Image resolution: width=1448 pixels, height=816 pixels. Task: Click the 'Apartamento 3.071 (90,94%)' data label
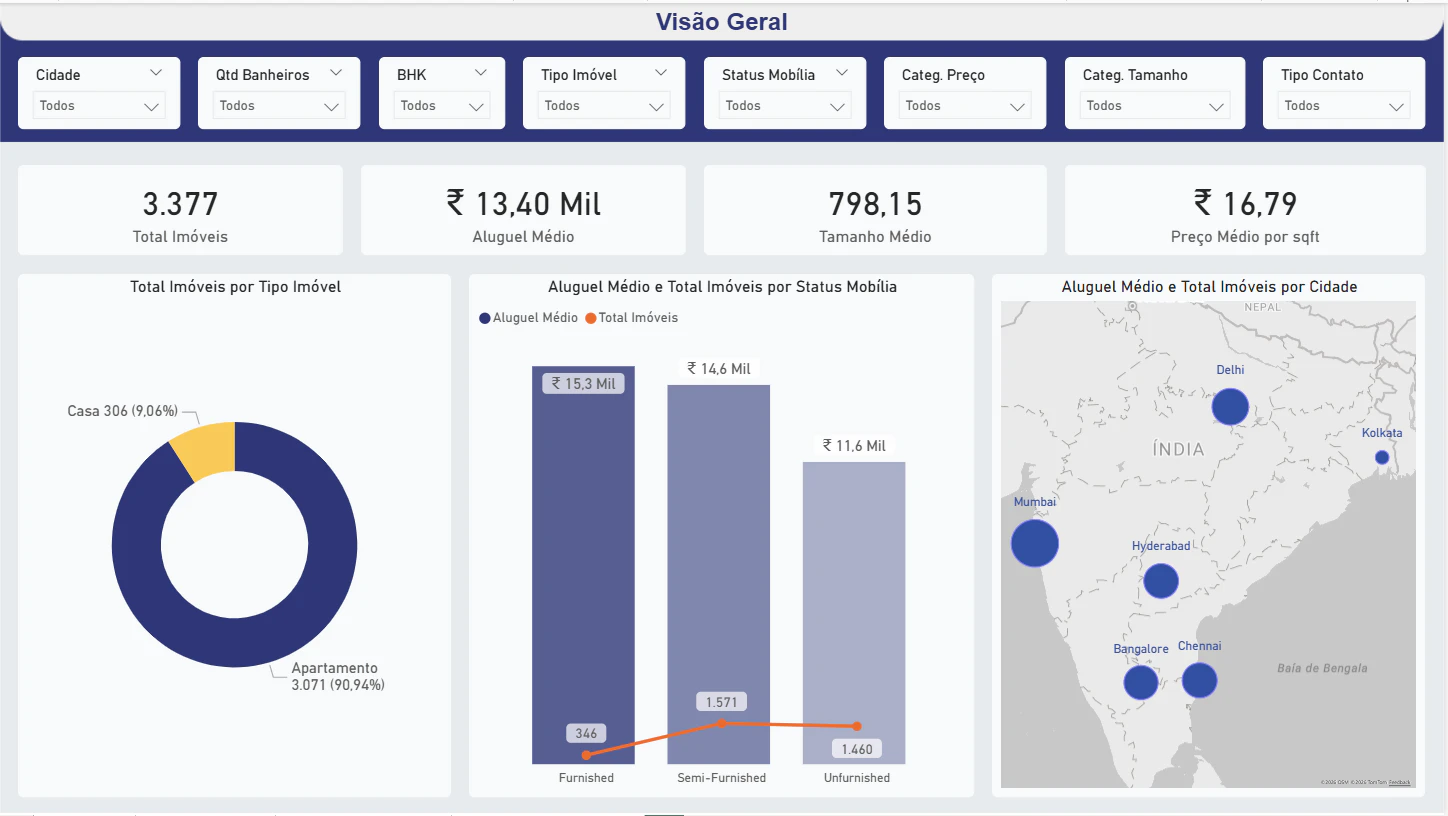tap(338, 677)
